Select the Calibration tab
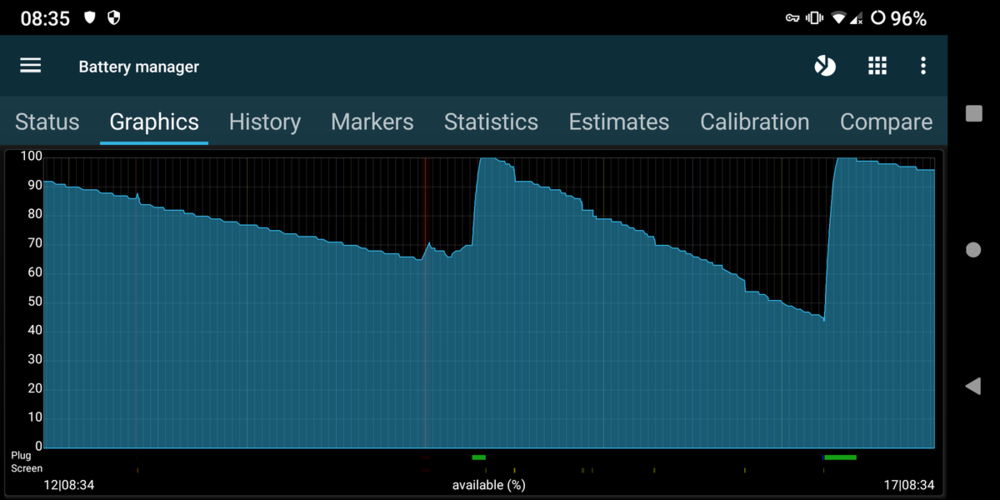Viewport: 1000px width, 500px height. [754, 122]
